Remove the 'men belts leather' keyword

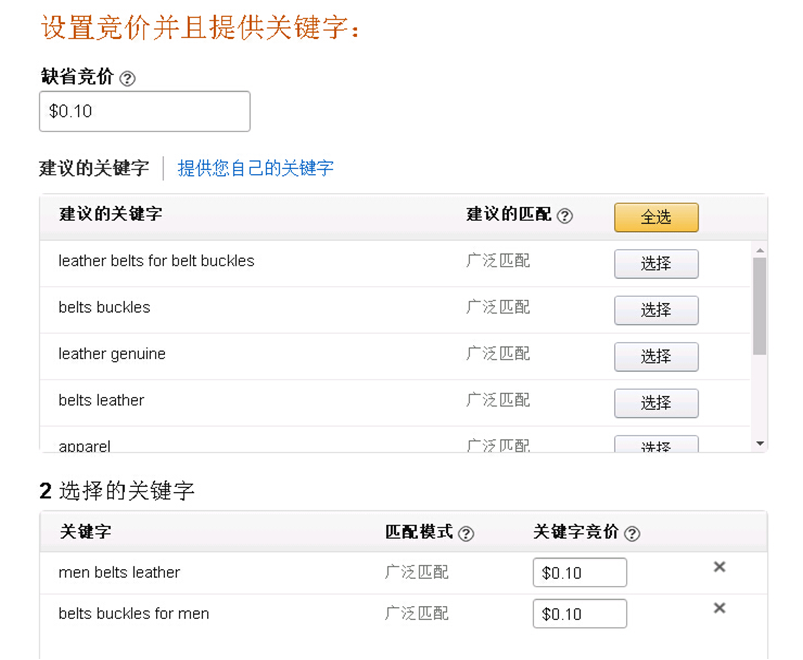[720, 566]
